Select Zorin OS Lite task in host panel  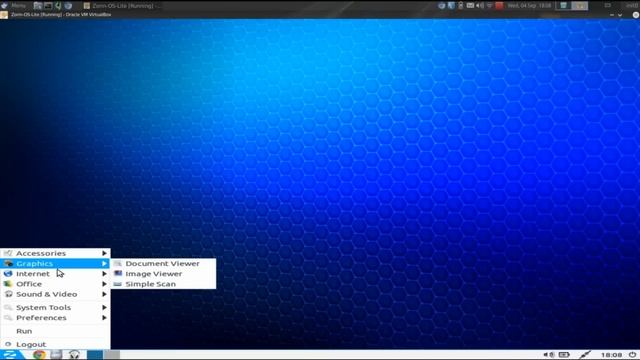[x=122, y=6]
